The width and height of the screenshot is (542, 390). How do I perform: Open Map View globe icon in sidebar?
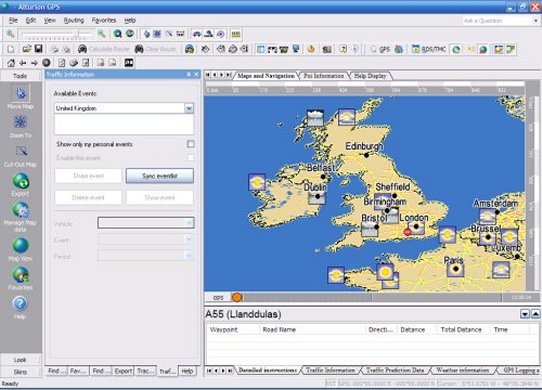pos(21,245)
